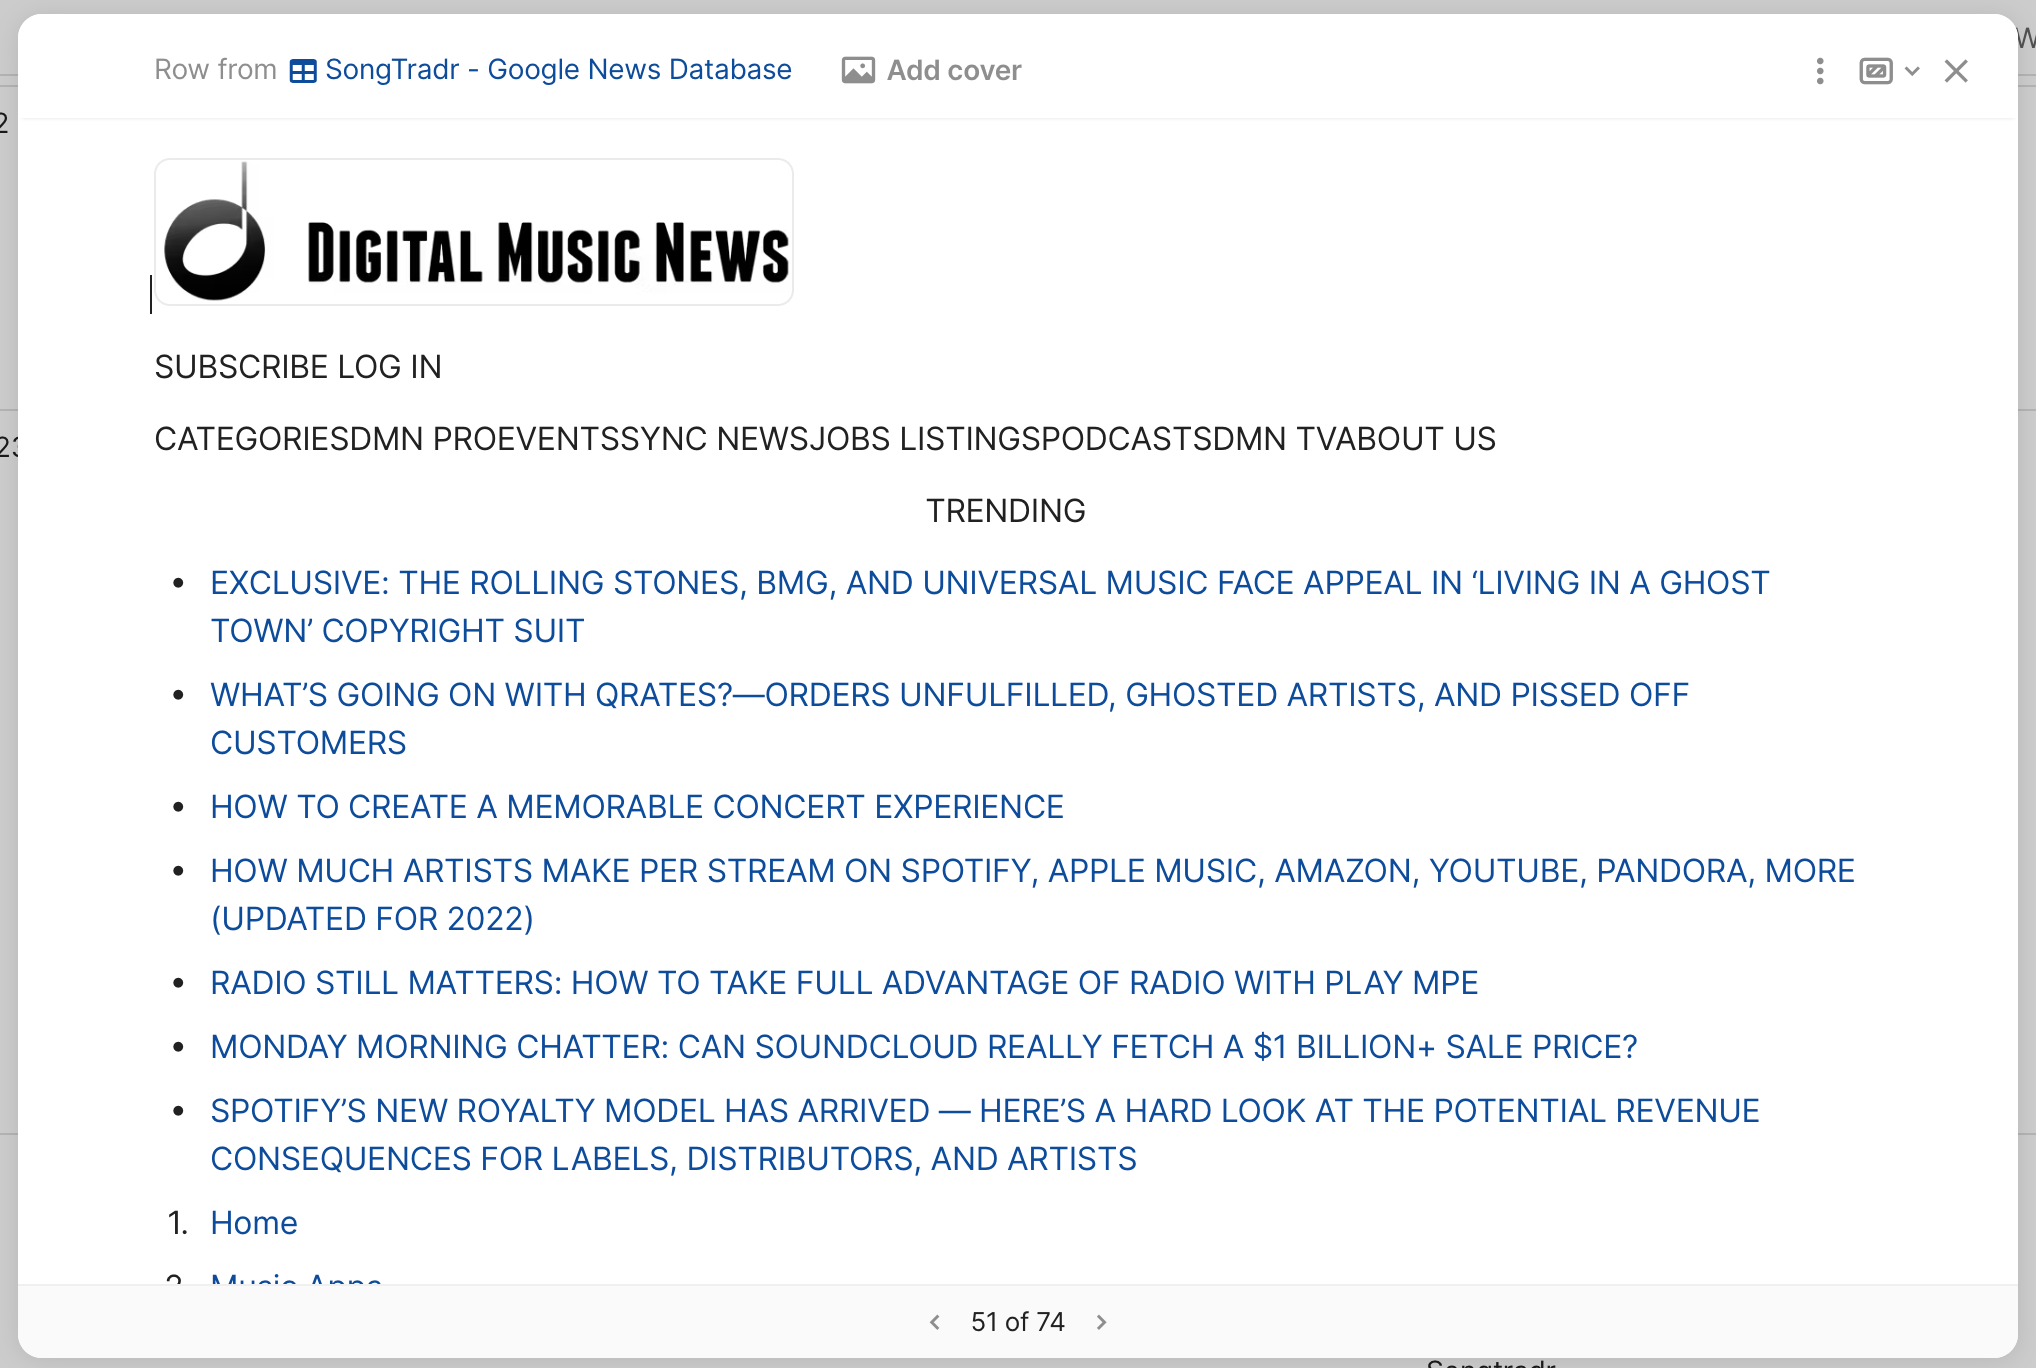2036x1368 pixels.
Task: Expand the card preview dropdown chevron
Action: 1913,71
